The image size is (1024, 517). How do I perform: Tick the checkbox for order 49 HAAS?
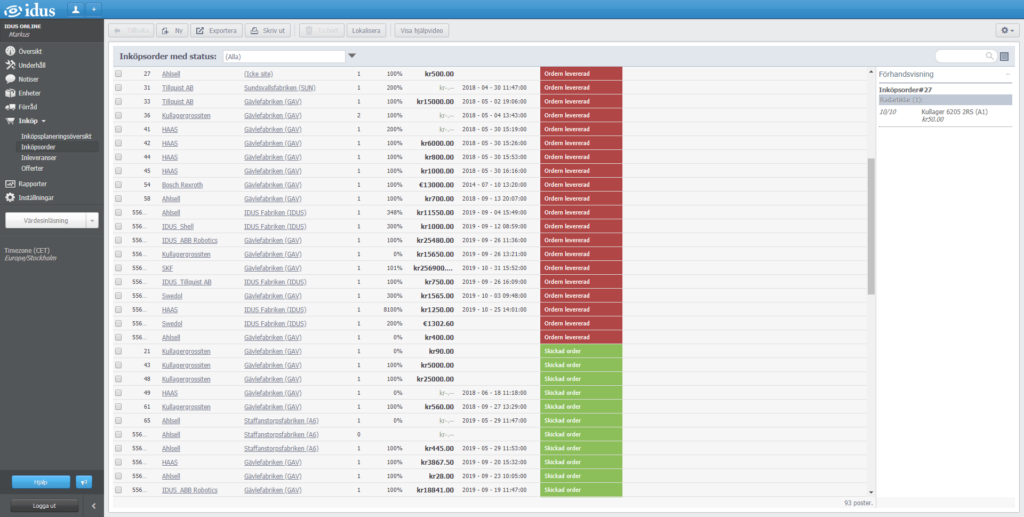pos(118,393)
